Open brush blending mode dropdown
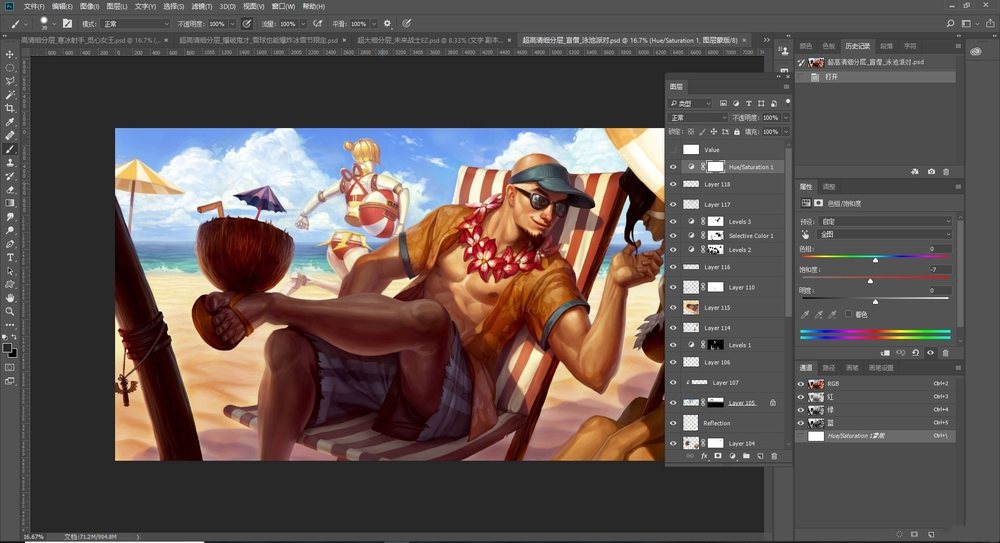 tap(135, 24)
